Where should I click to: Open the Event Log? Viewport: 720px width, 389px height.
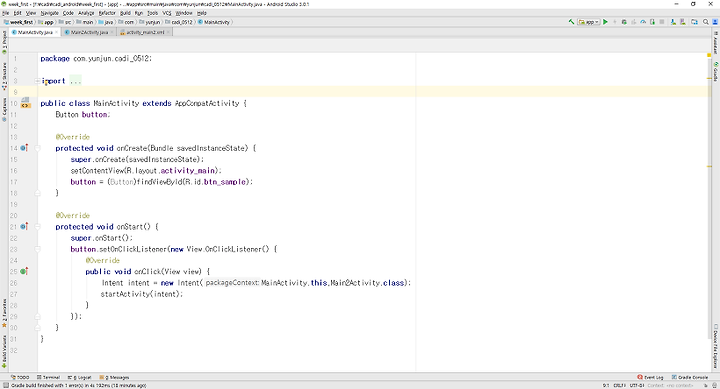tap(650, 377)
